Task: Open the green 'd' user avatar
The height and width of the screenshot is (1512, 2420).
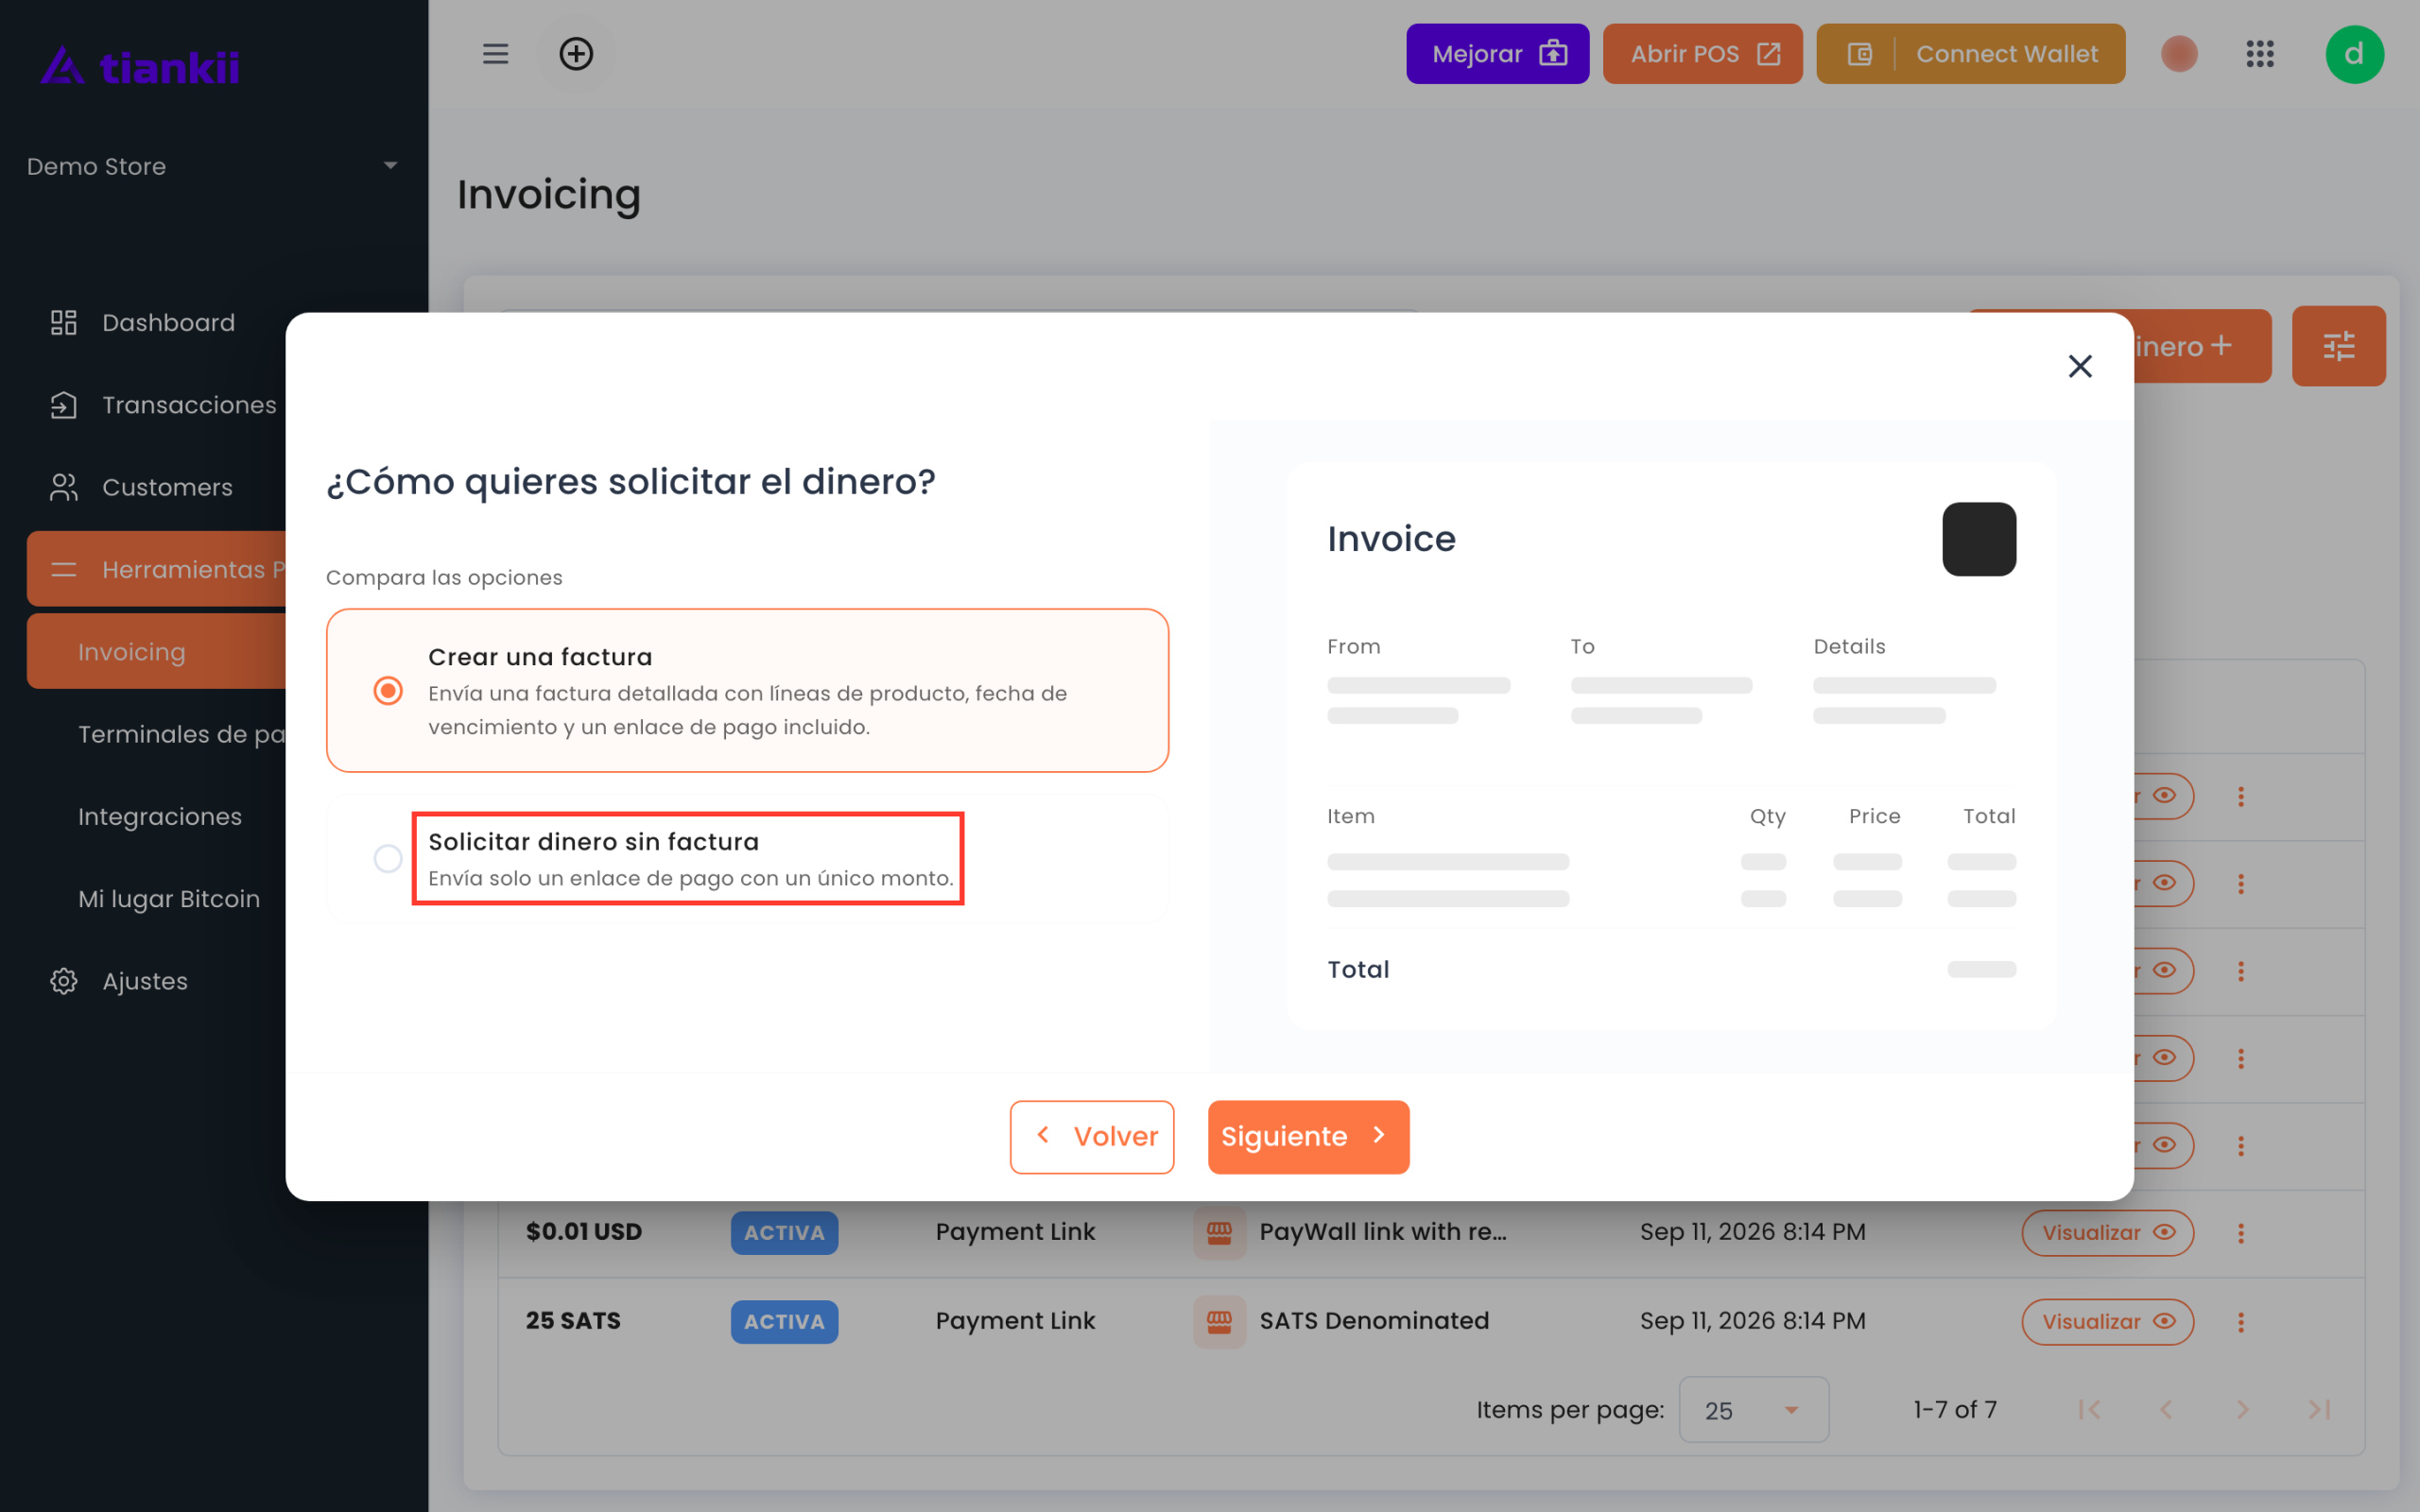Action: click(x=2354, y=54)
